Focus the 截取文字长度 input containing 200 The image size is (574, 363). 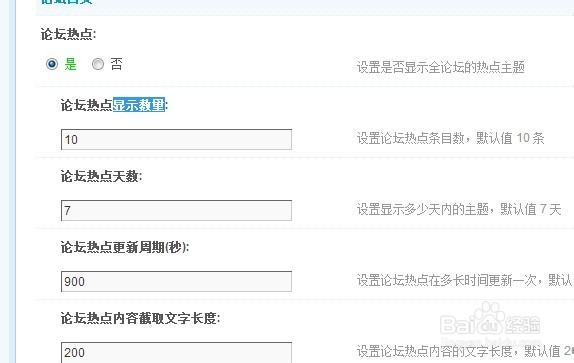coord(176,352)
